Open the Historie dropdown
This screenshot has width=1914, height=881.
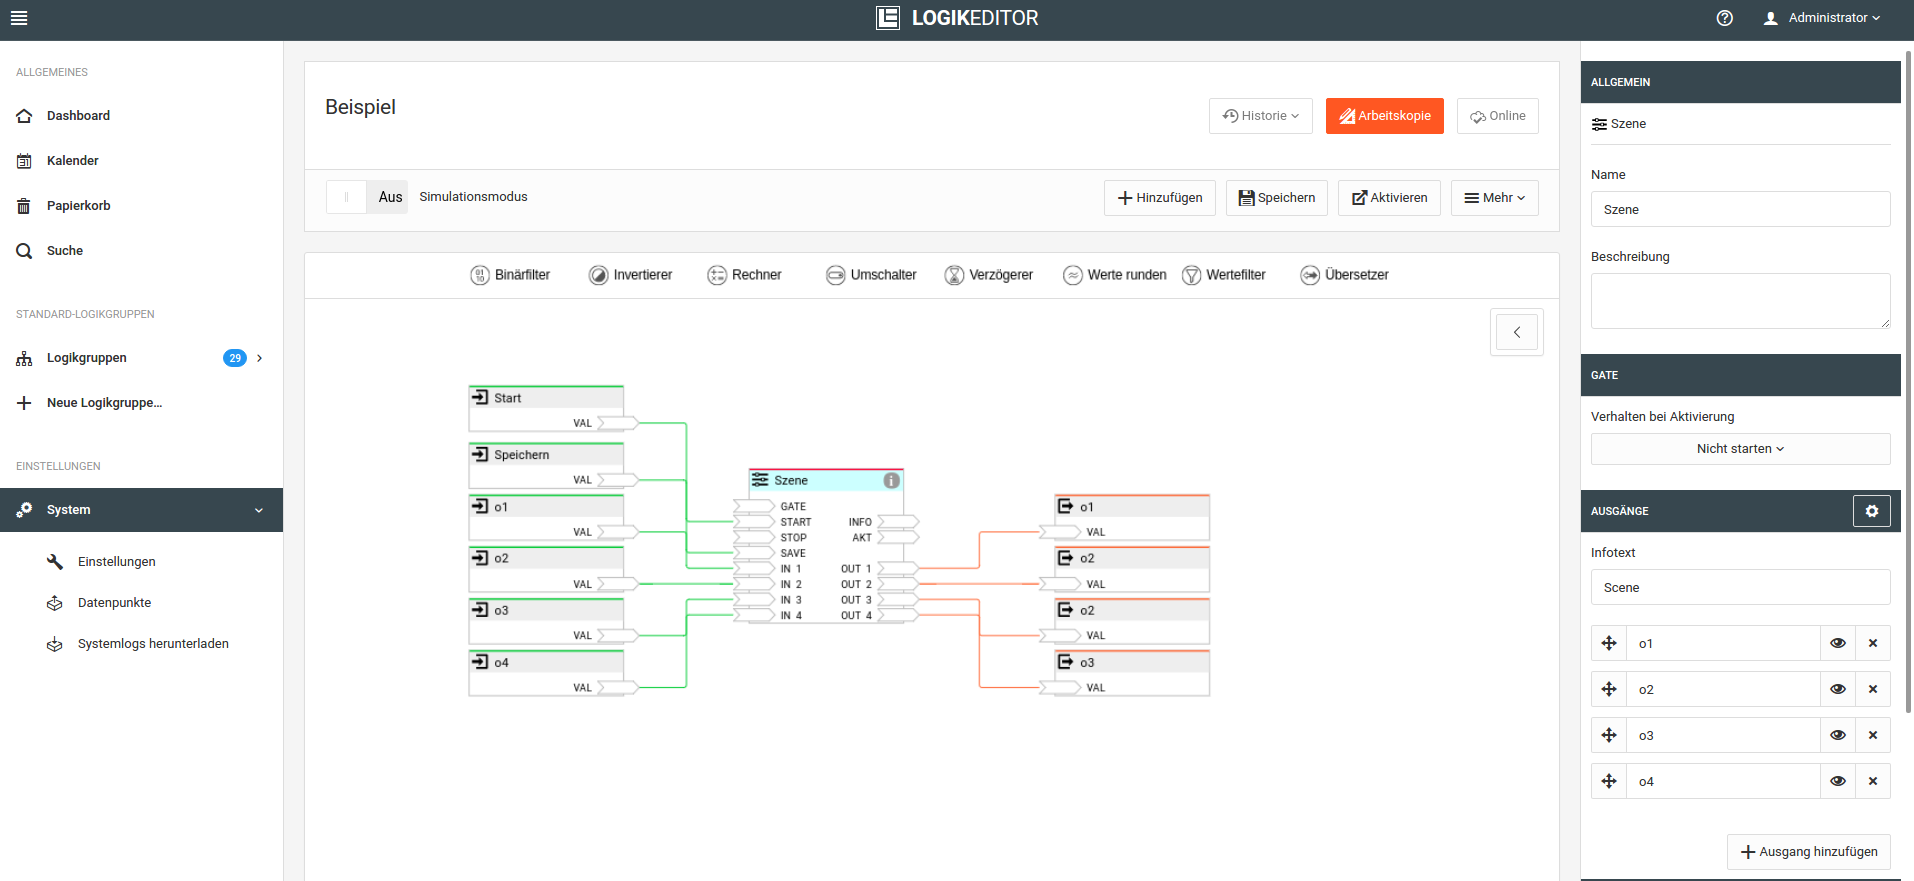(x=1260, y=116)
